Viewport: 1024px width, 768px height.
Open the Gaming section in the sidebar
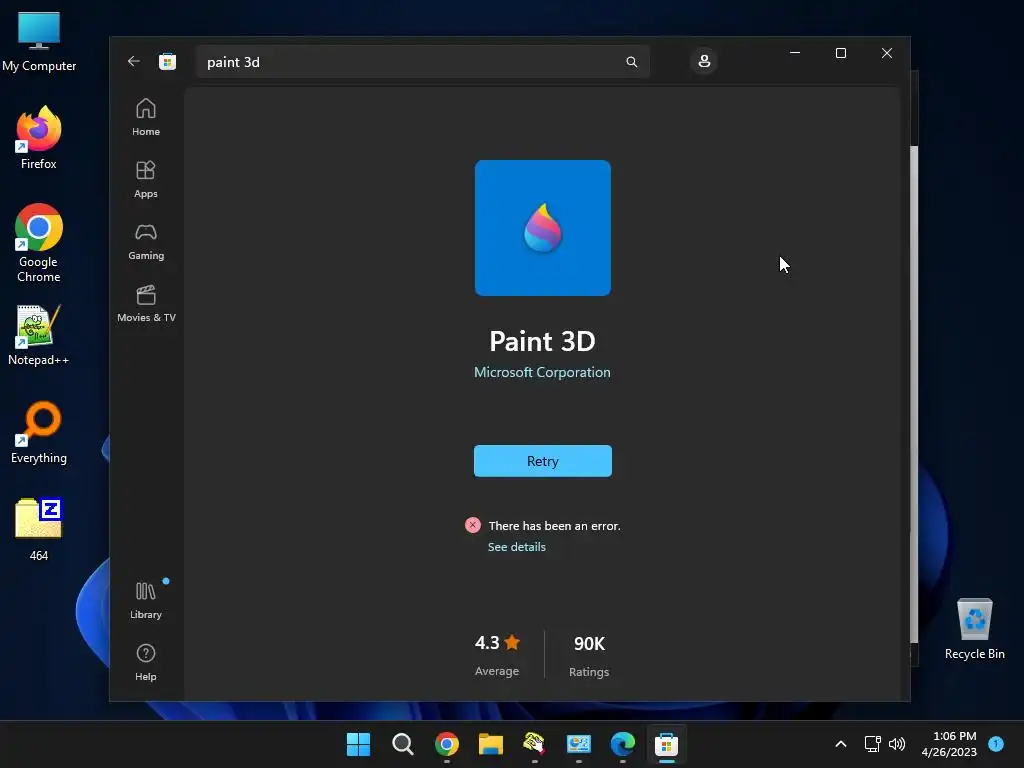click(x=146, y=242)
